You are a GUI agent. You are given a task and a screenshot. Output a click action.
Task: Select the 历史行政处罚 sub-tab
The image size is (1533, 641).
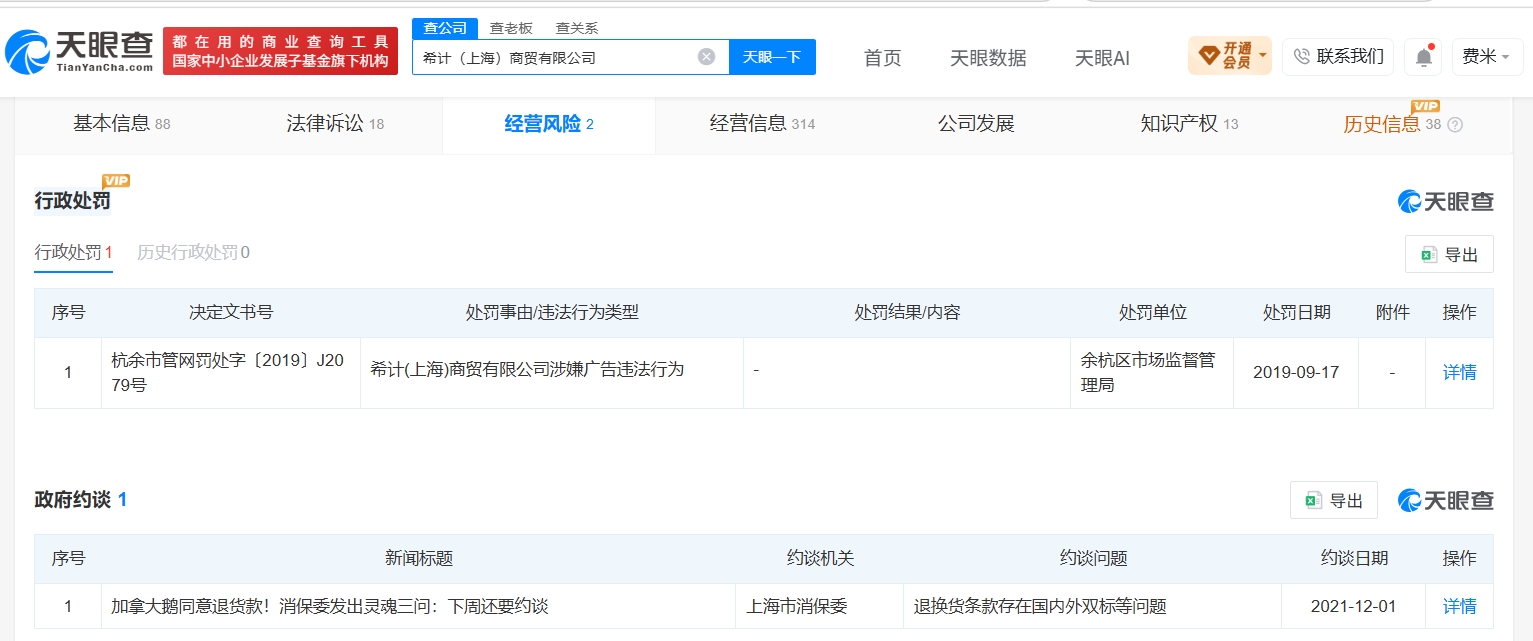193,252
